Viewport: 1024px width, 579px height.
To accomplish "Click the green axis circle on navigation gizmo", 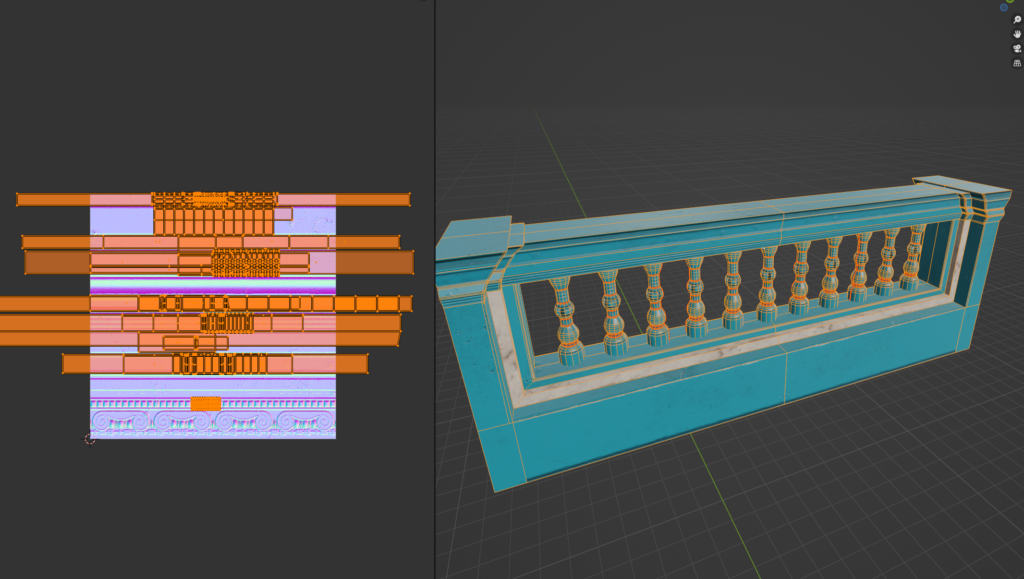I will tap(1010, 2).
